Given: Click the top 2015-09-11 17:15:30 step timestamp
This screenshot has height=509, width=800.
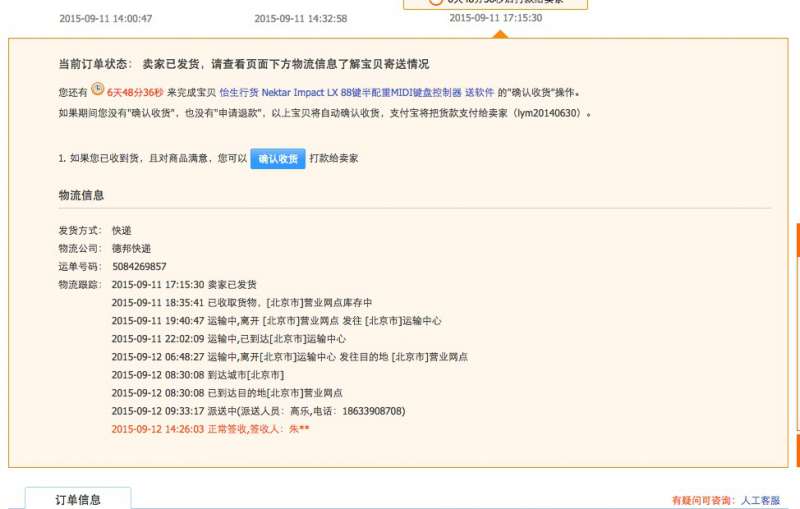Looking at the screenshot, I should tap(495, 18).
